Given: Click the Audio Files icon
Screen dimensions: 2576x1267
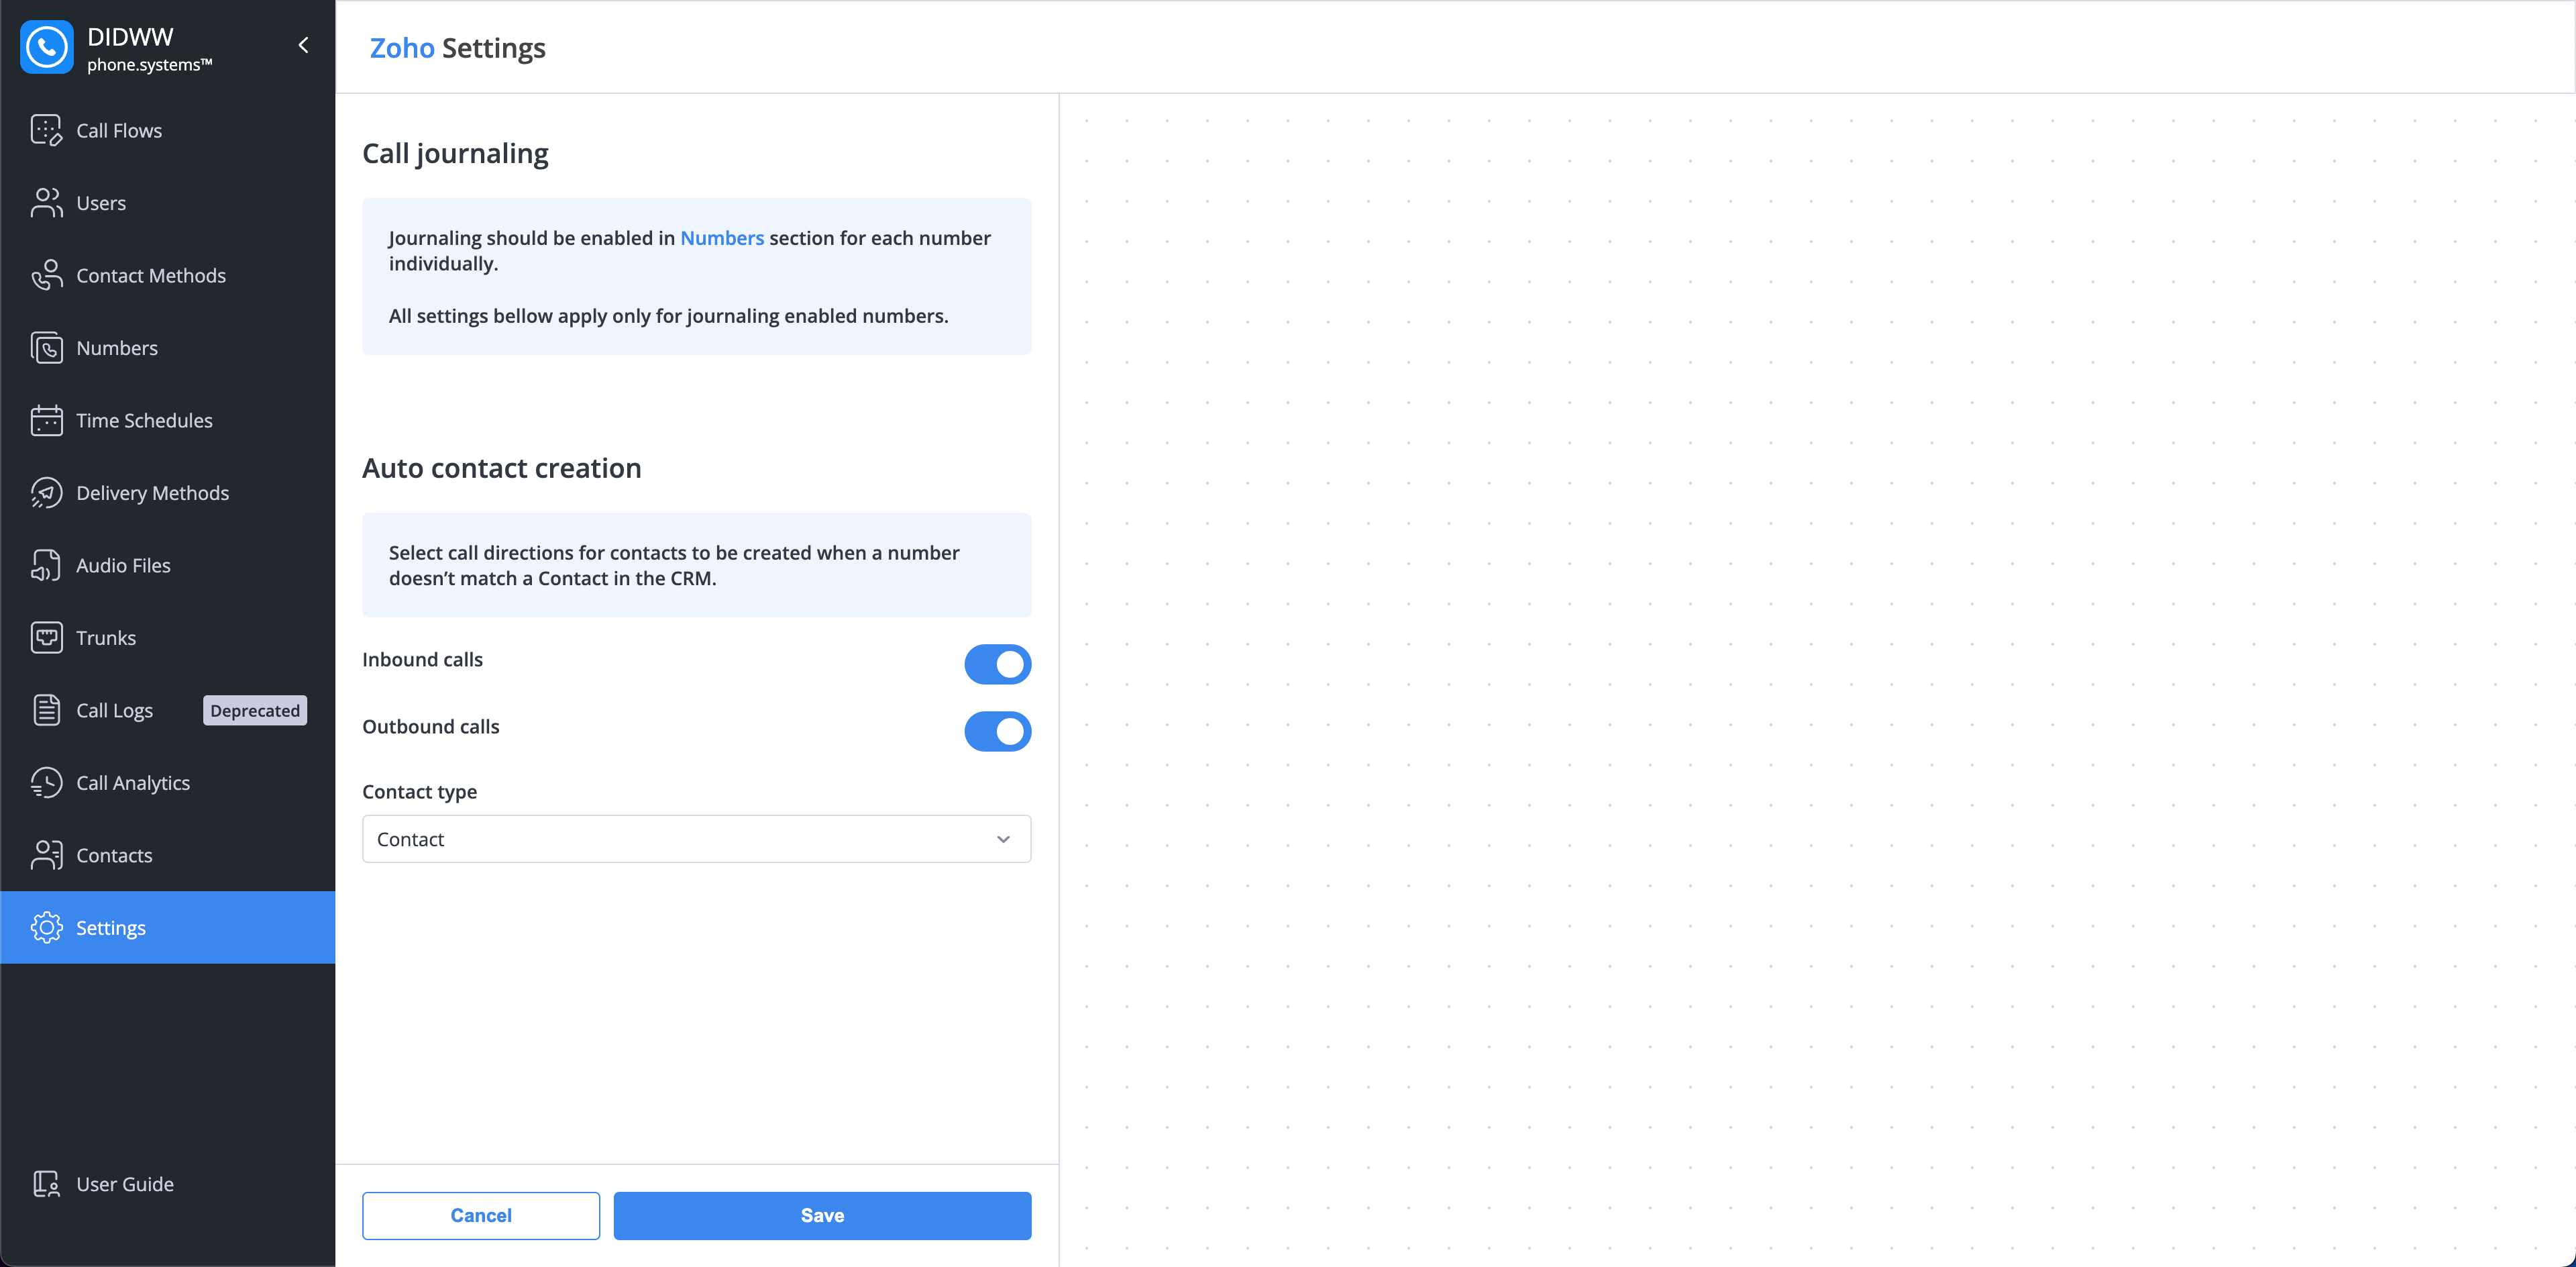Looking at the screenshot, I should [x=46, y=565].
